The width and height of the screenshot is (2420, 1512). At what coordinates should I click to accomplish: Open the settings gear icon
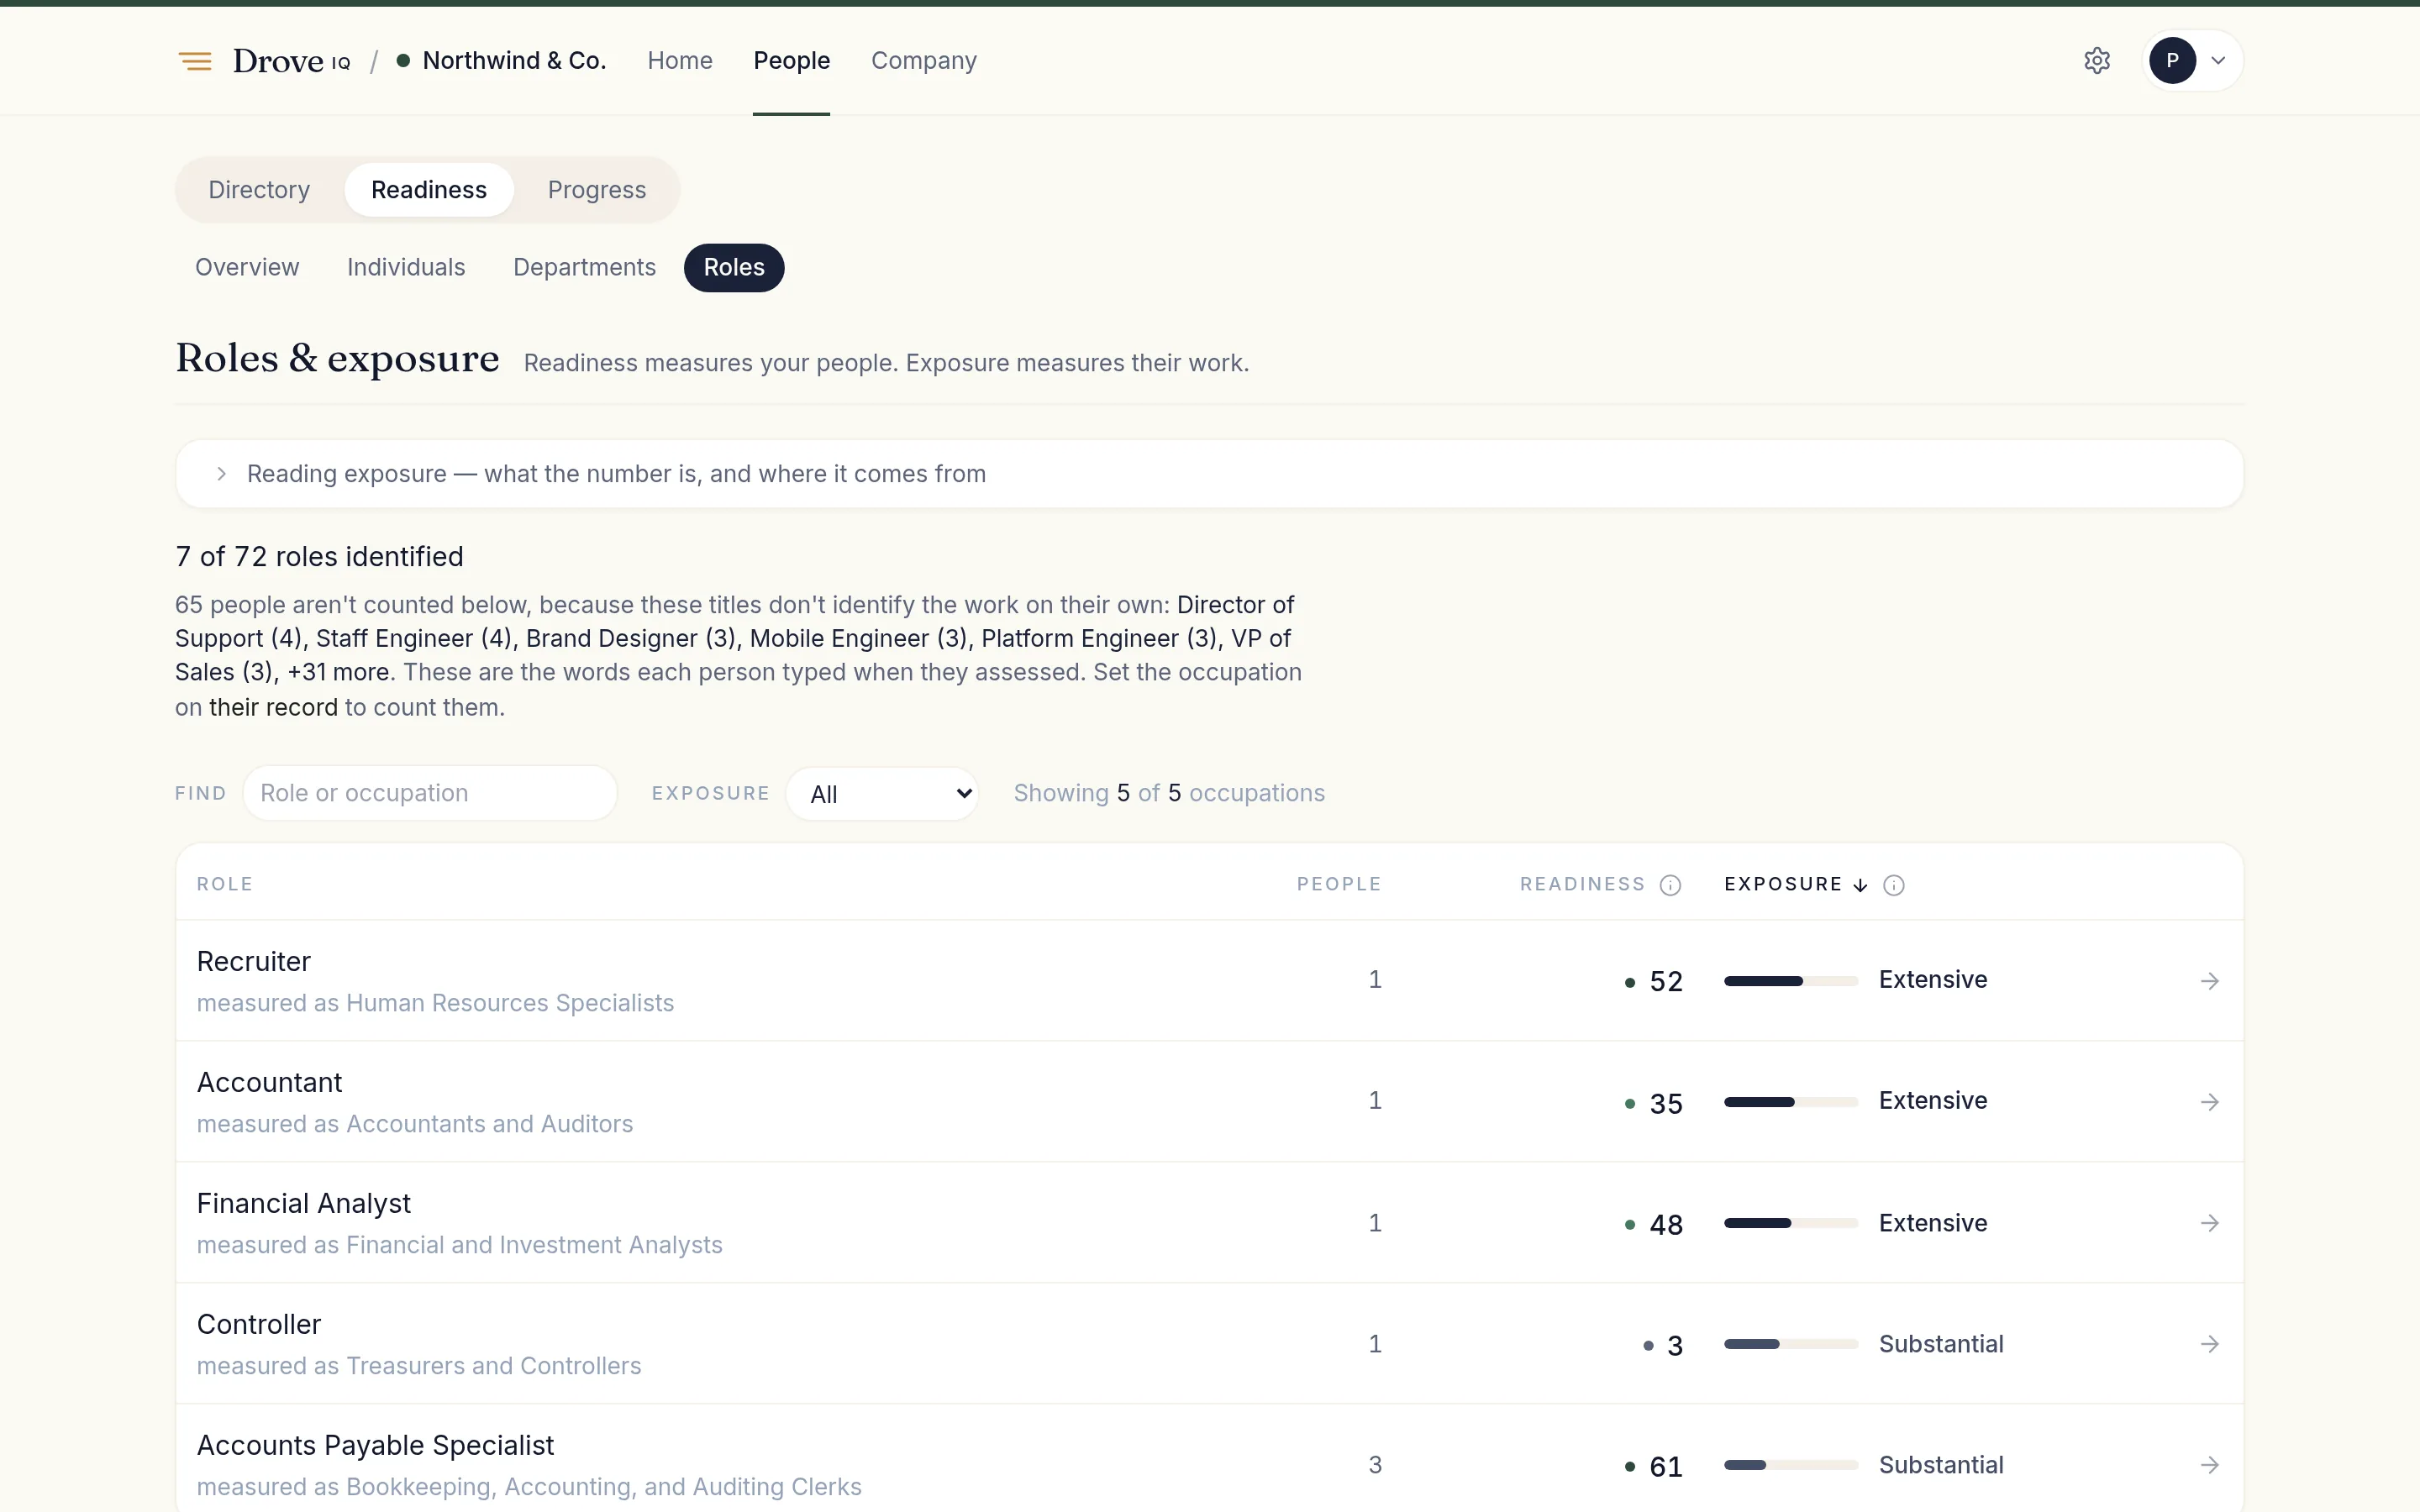(2097, 61)
